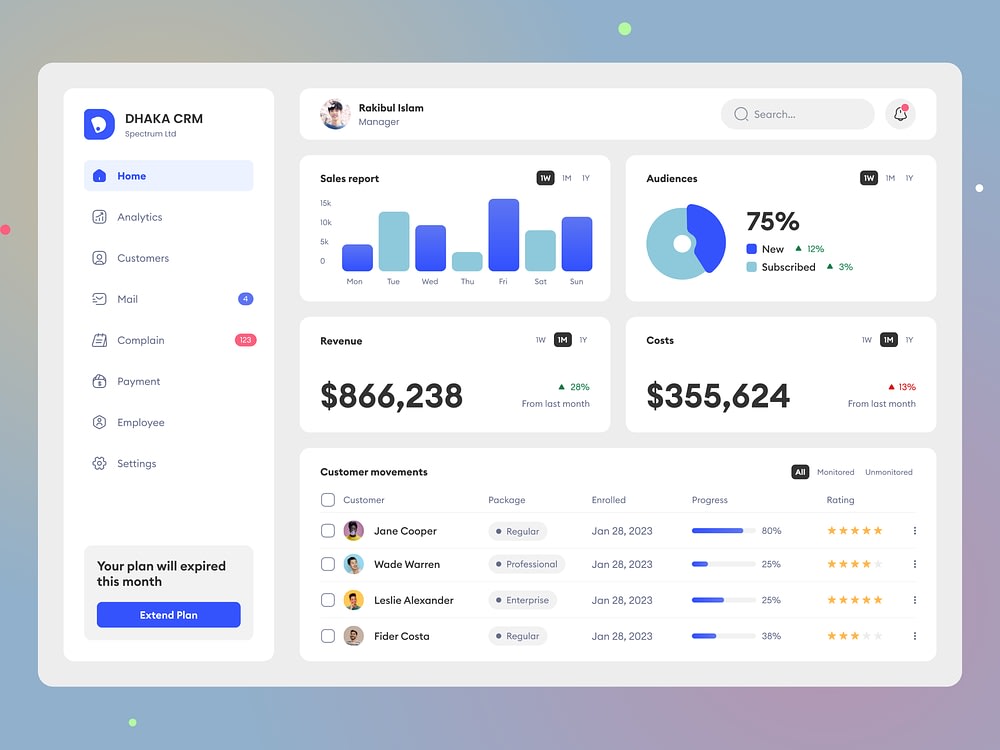This screenshot has height=750, width=1000.
Task: Click the Complain notepad icon
Action: [99, 340]
